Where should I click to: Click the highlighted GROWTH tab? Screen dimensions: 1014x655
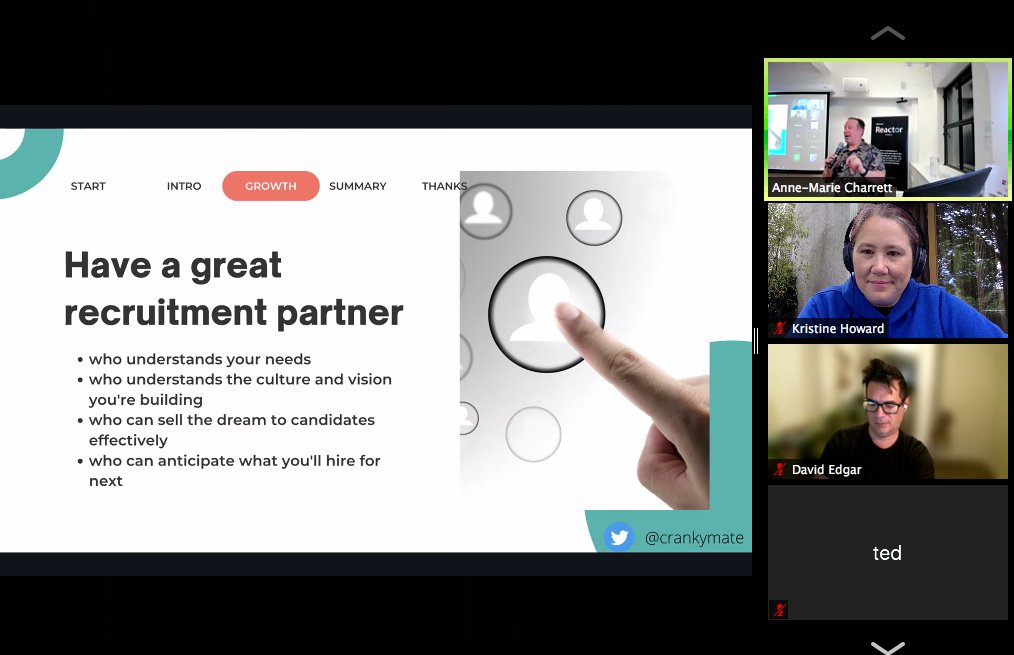coord(270,186)
